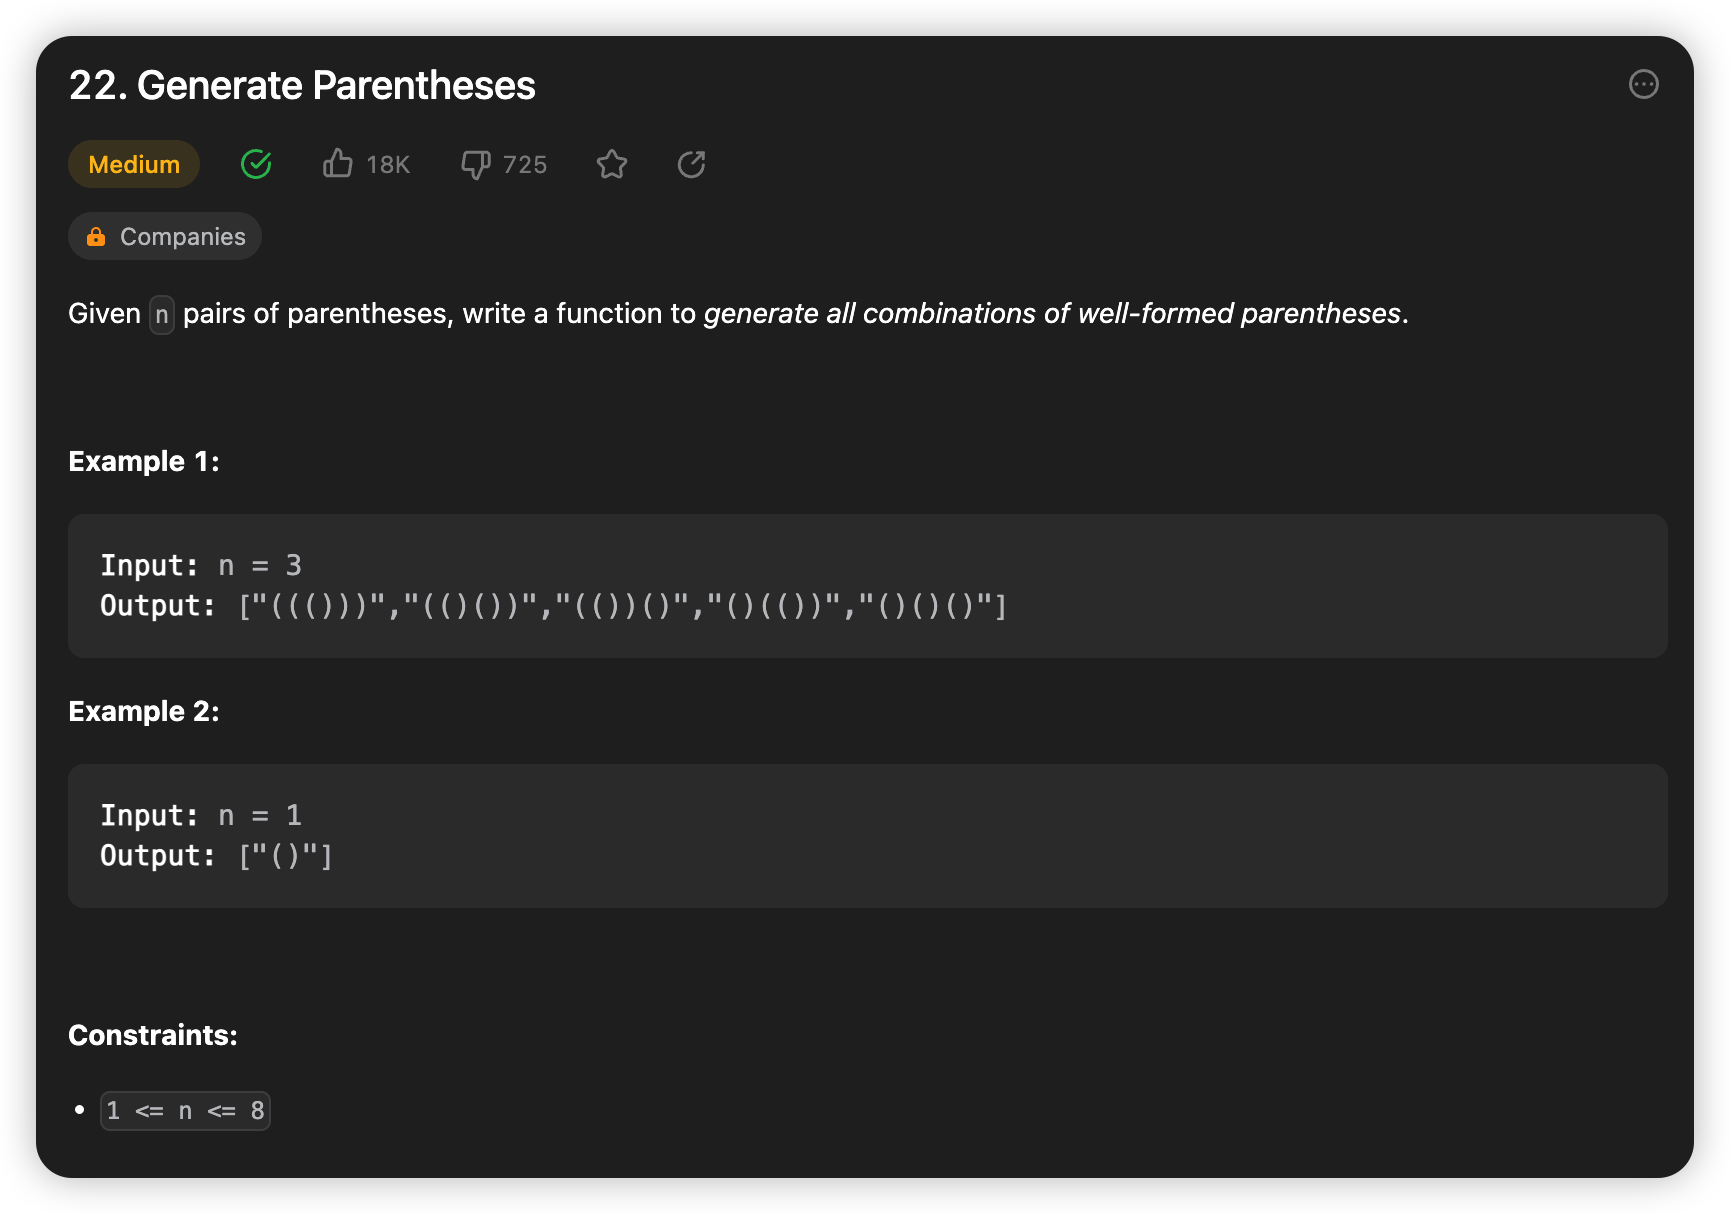Image resolution: width=1730 pixels, height=1214 pixels.
Task: Select the constraint 1 <= n <= 8
Action: click(x=185, y=1110)
